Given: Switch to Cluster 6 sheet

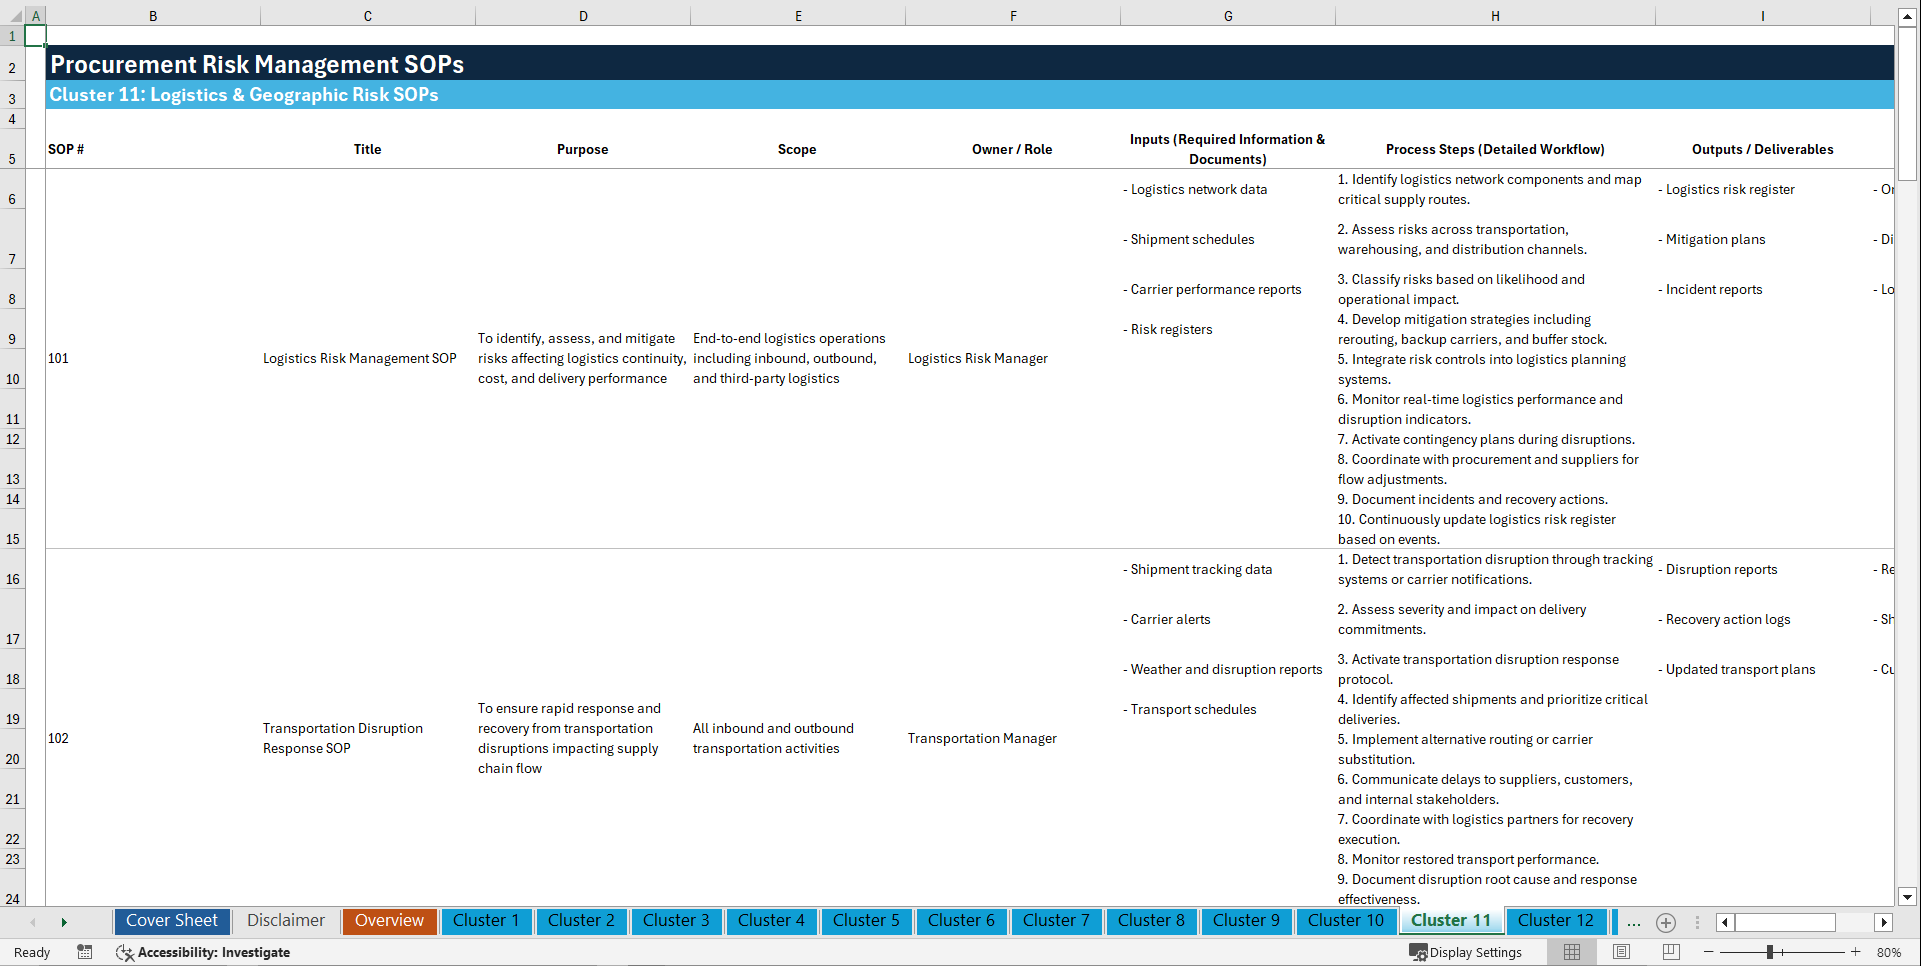Looking at the screenshot, I should tap(961, 921).
